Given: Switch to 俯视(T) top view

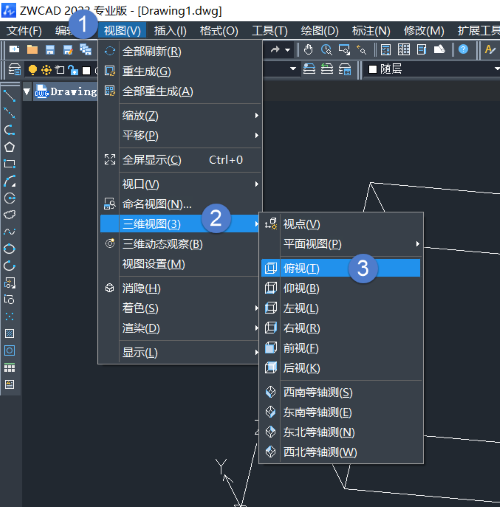Looking at the screenshot, I should 341,268.
